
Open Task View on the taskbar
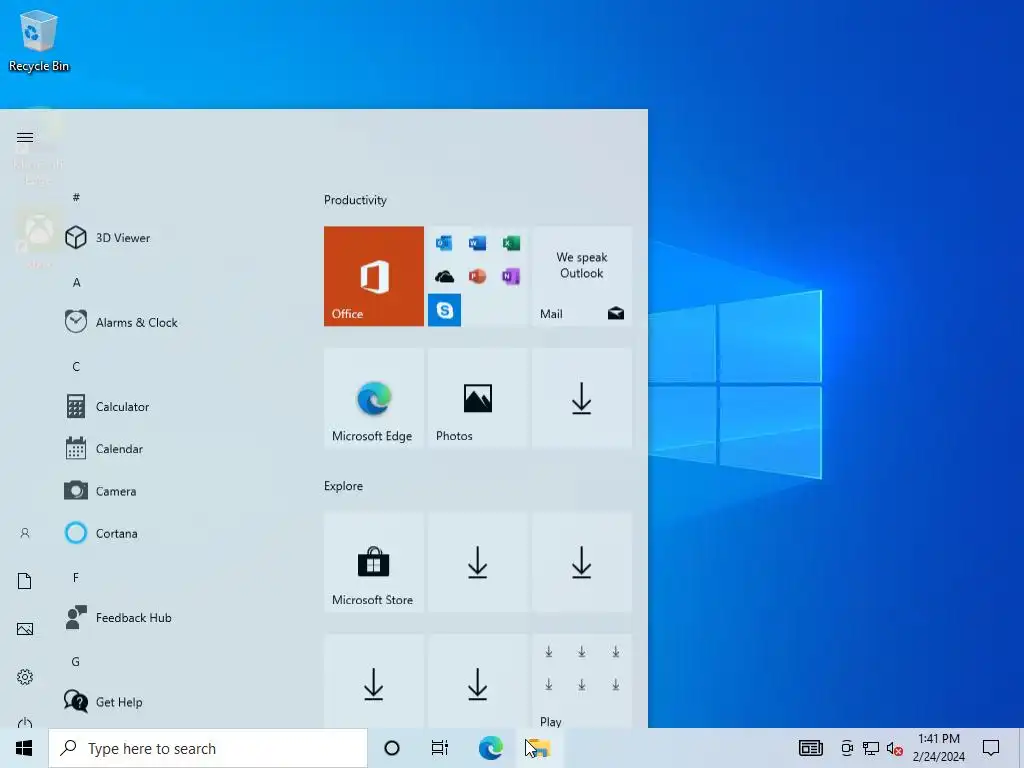click(x=440, y=748)
